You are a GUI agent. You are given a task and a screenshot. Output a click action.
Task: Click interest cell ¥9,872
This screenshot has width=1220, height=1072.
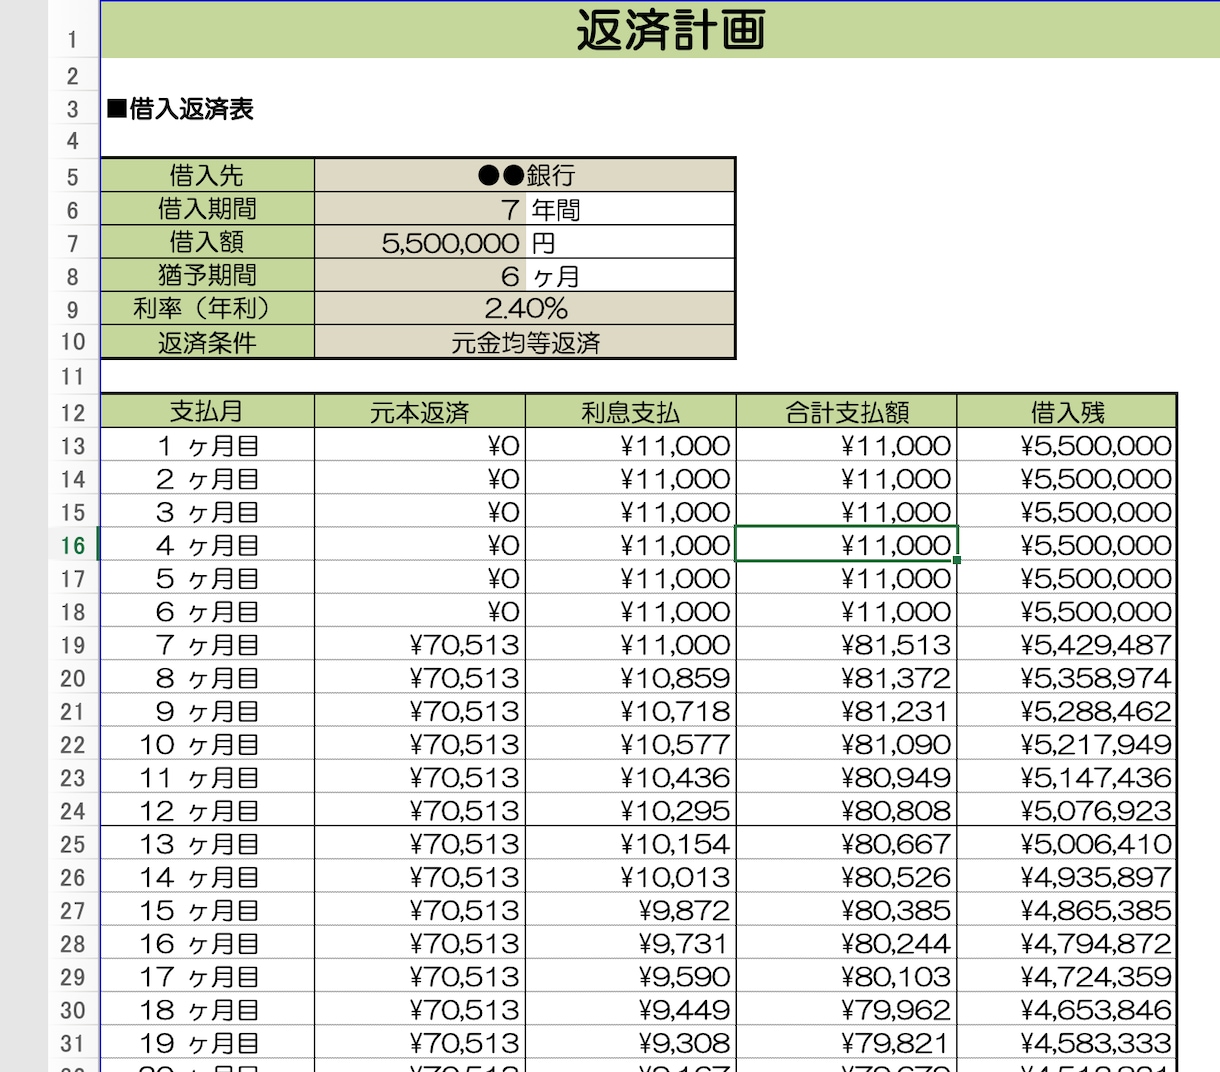pyautogui.click(x=631, y=910)
